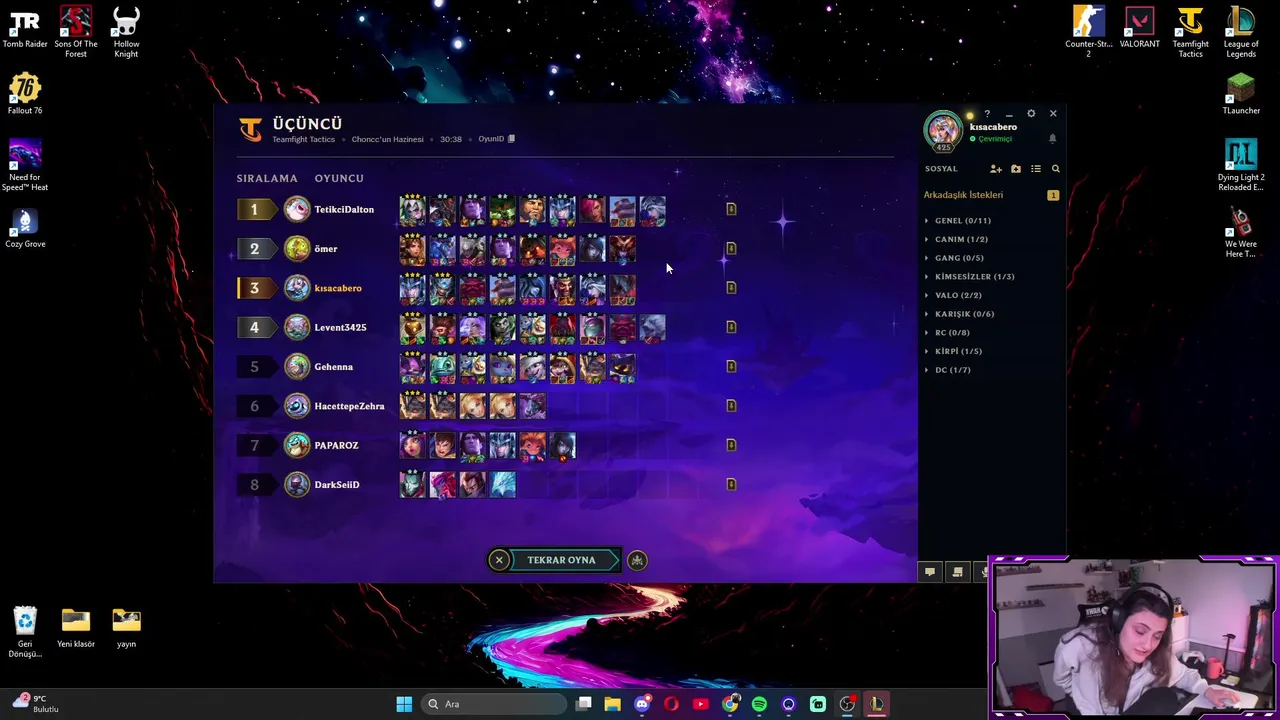1280x720 pixels.
Task: Select player name ömer
Action: 326,249
